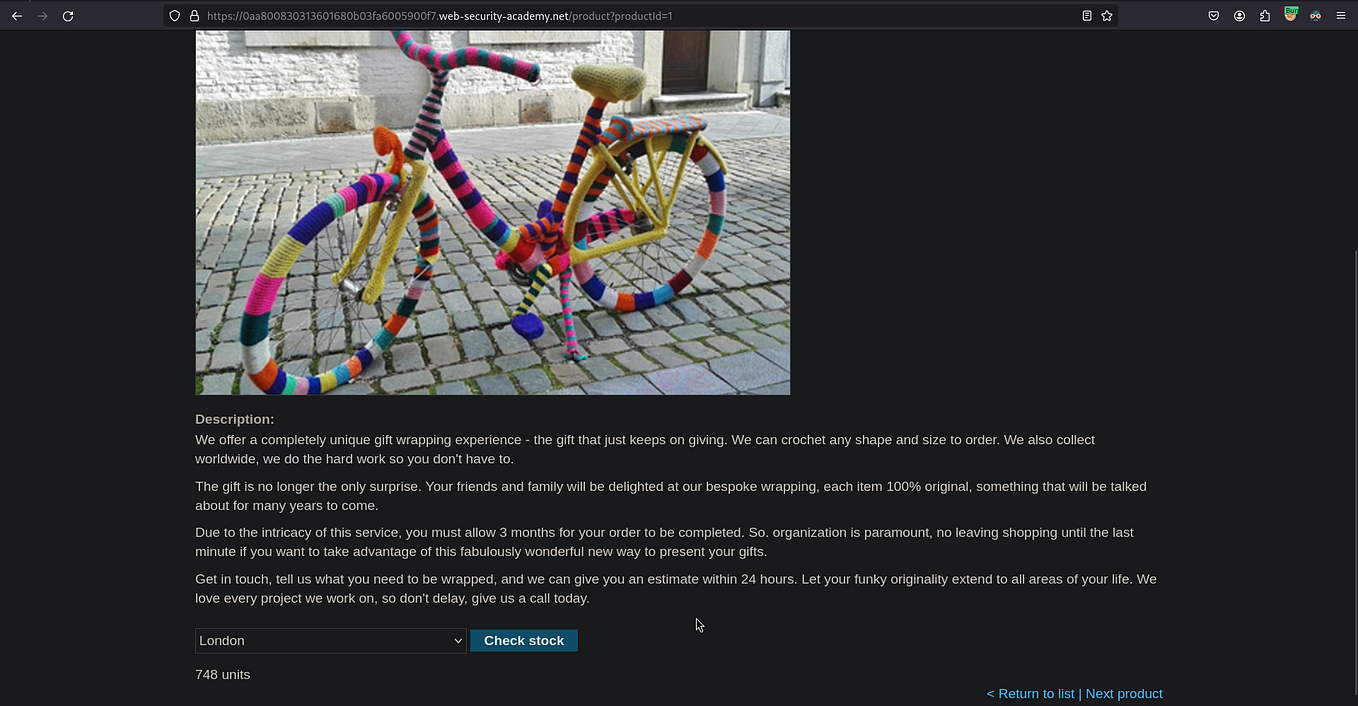This screenshot has height=706, width=1358.
Task: Open the Firefox account menu
Action: (x=1240, y=16)
